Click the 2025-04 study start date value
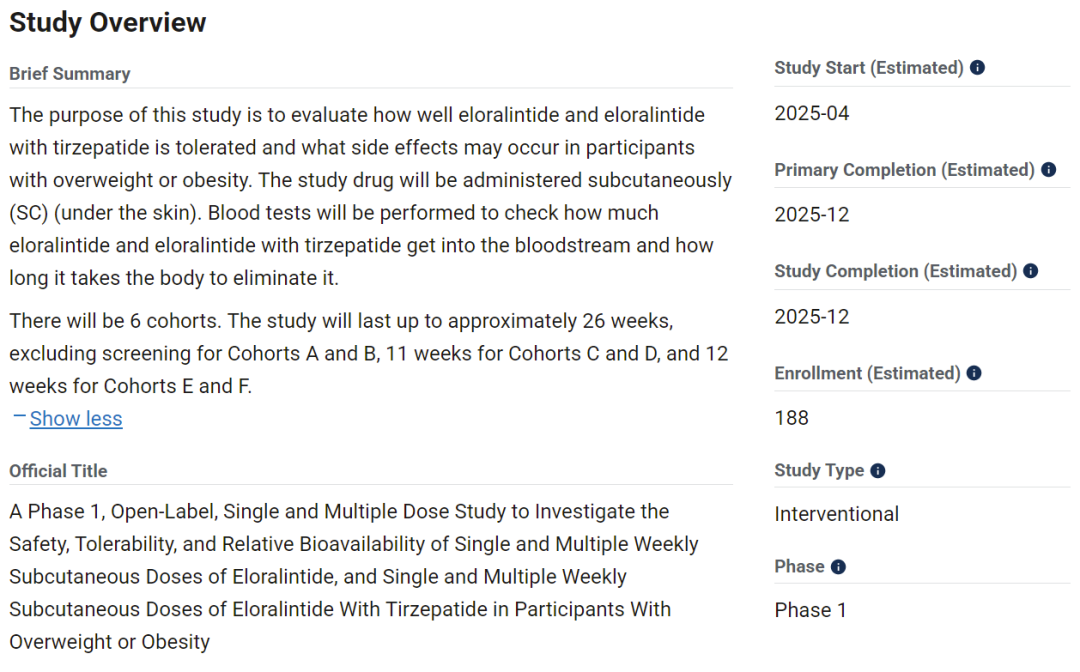1080x672 pixels. pyautogui.click(x=811, y=113)
